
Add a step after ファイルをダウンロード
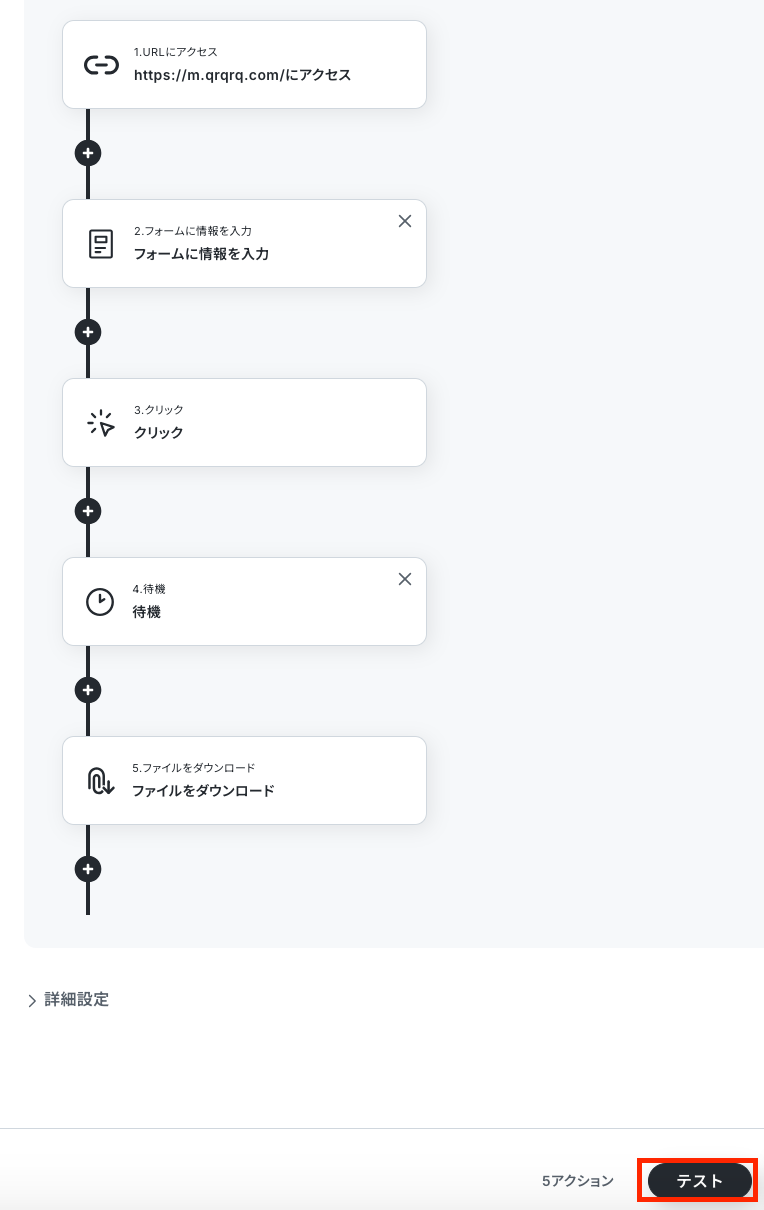click(x=88, y=869)
